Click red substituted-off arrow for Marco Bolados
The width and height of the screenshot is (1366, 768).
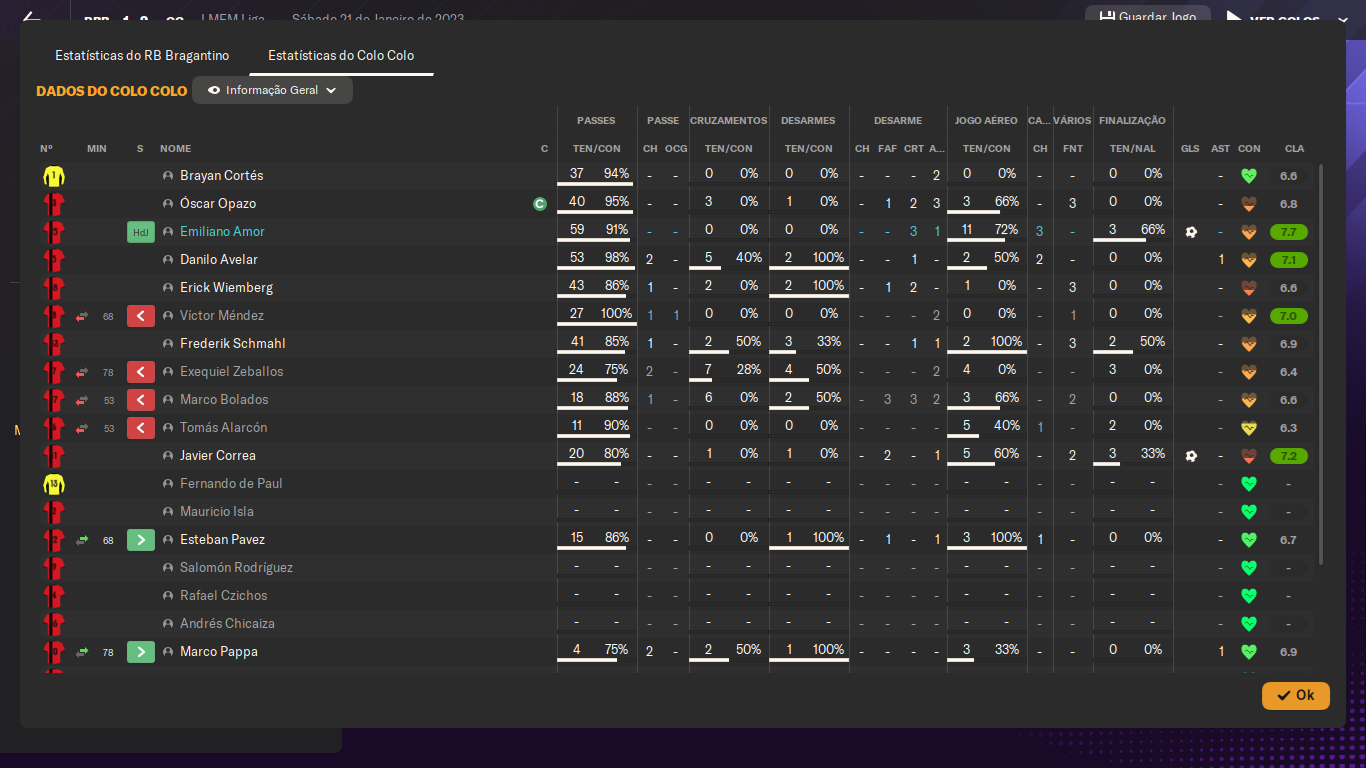pyautogui.click(x=141, y=400)
